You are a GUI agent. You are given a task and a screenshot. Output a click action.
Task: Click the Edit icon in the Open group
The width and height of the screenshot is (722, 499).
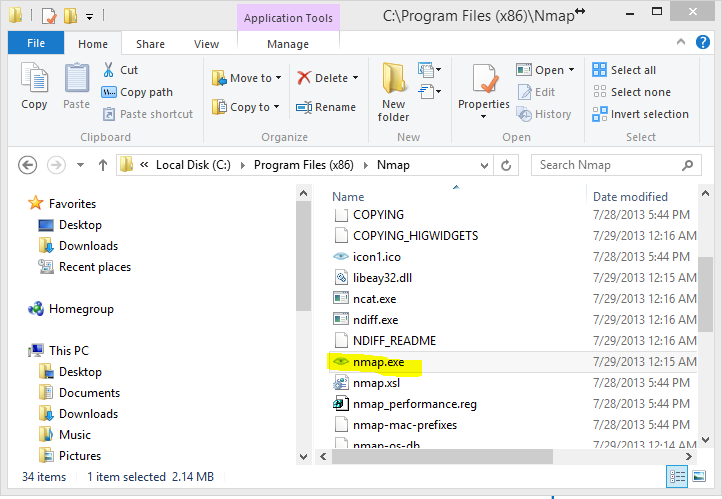[x=524, y=92]
